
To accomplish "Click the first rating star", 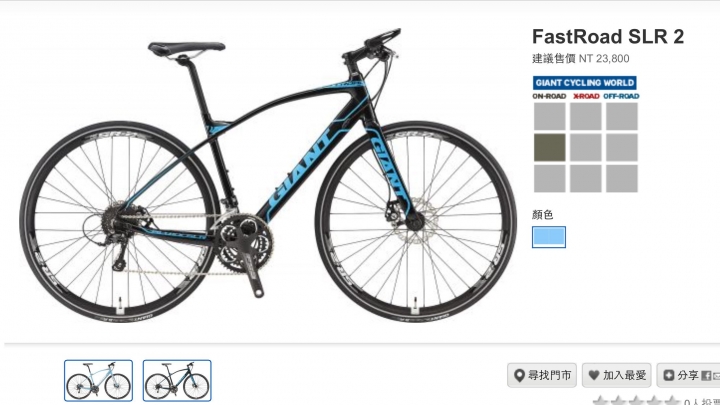I will click(601, 401).
